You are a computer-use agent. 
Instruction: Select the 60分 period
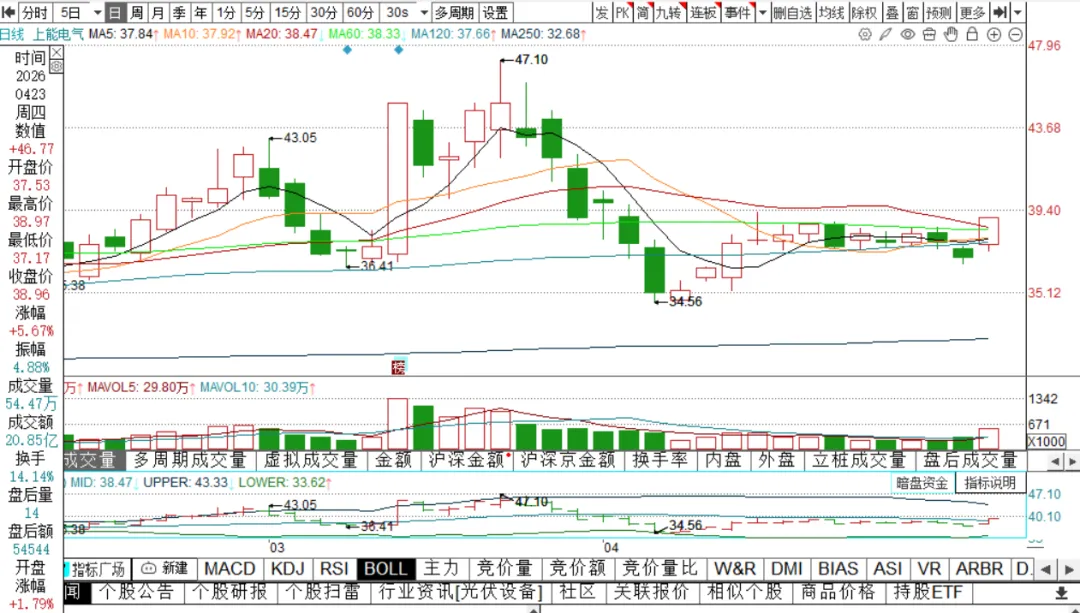360,12
